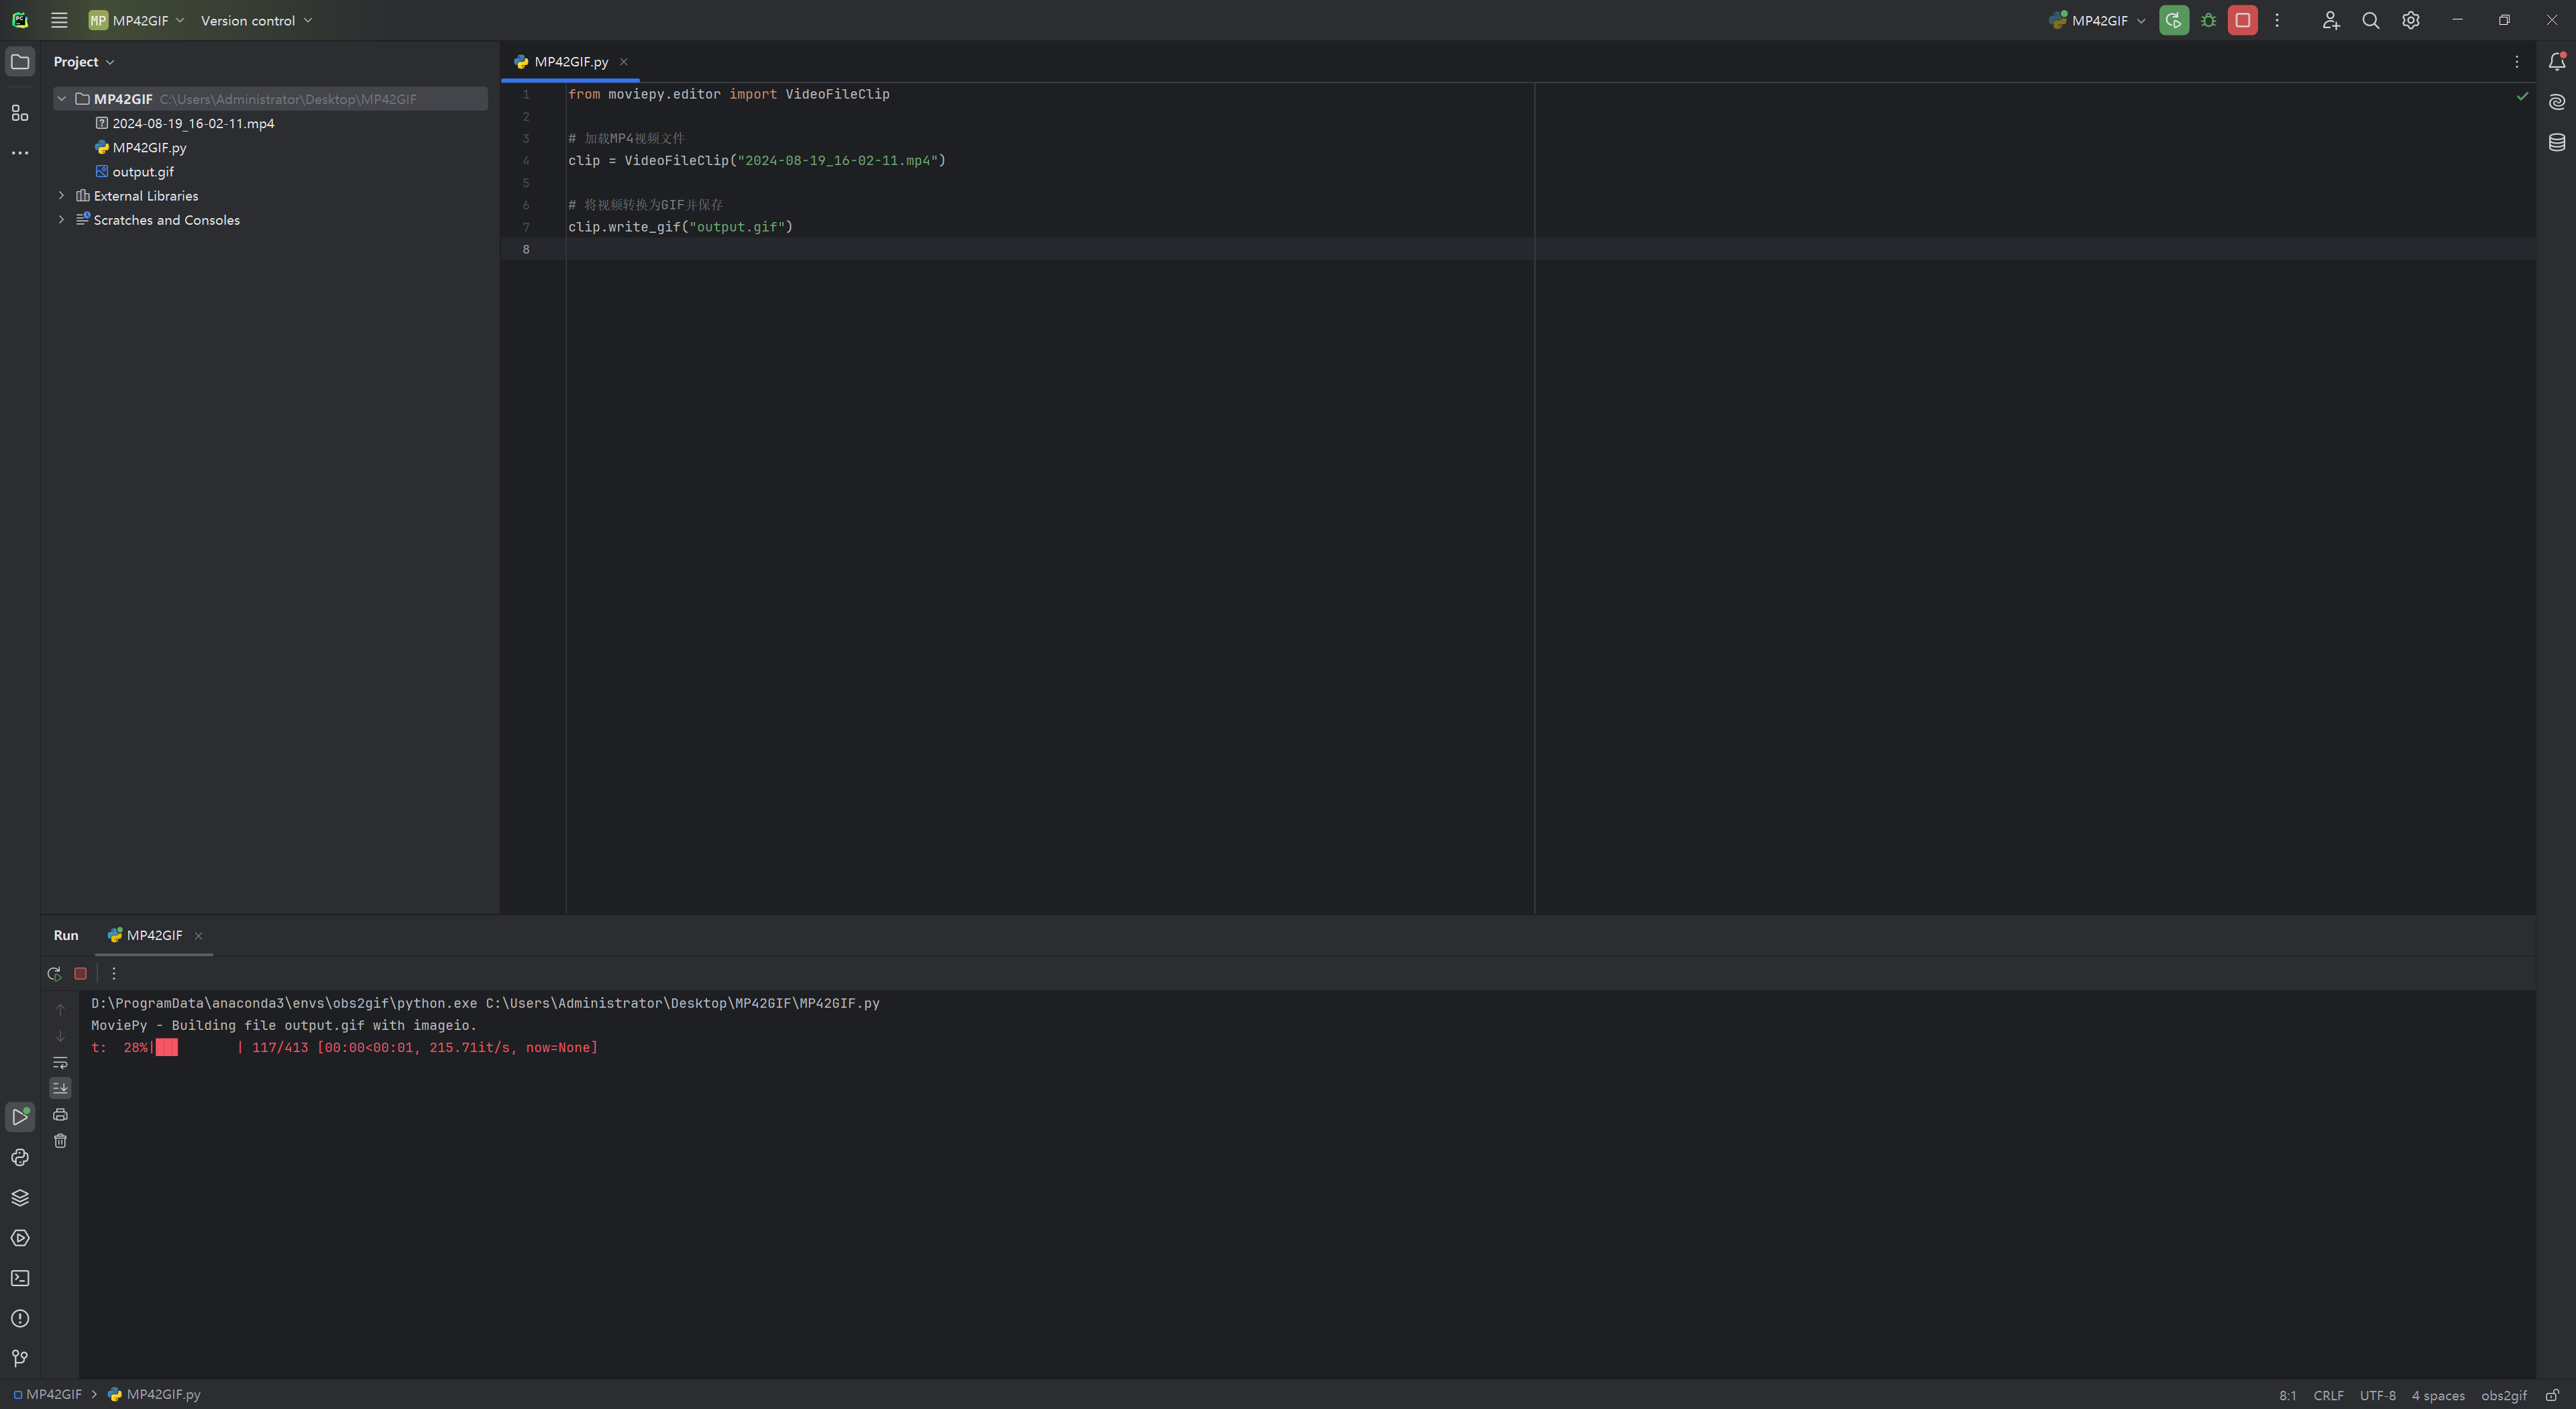This screenshot has height=1409, width=2576.
Task: Open the Structure tool window
Action: (20, 113)
